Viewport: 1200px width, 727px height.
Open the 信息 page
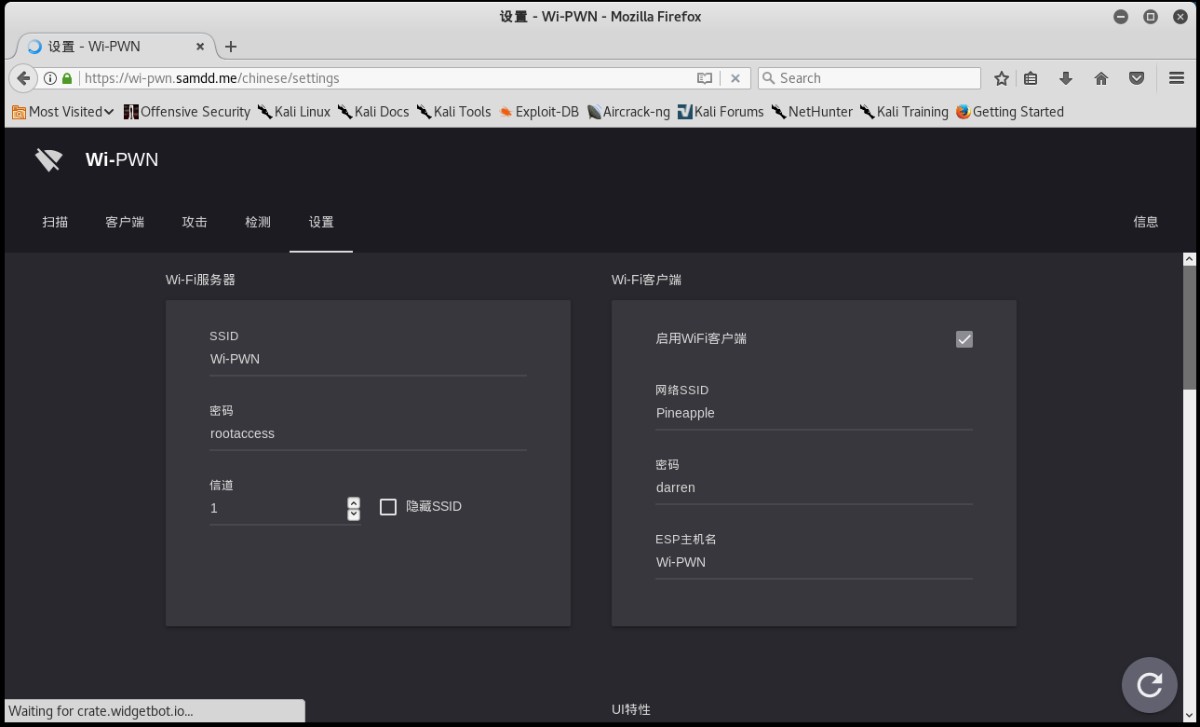point(1146,222)
